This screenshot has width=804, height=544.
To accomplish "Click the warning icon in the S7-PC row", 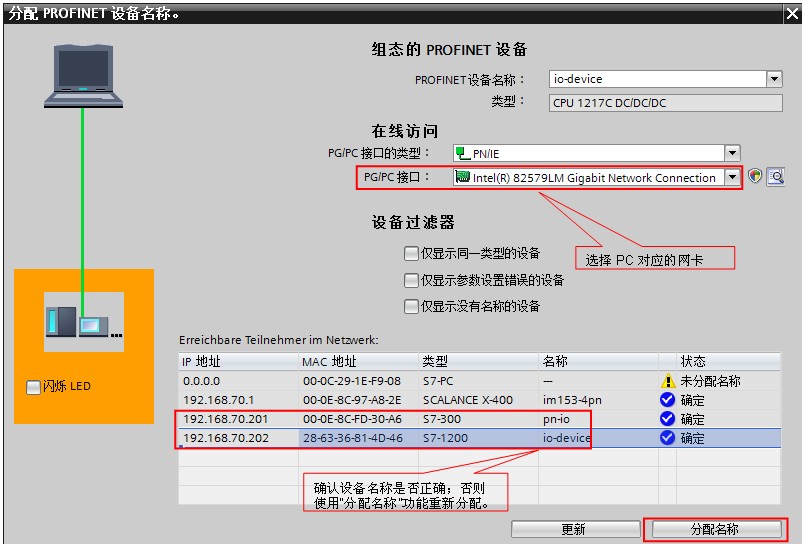I will pos(668,381).
